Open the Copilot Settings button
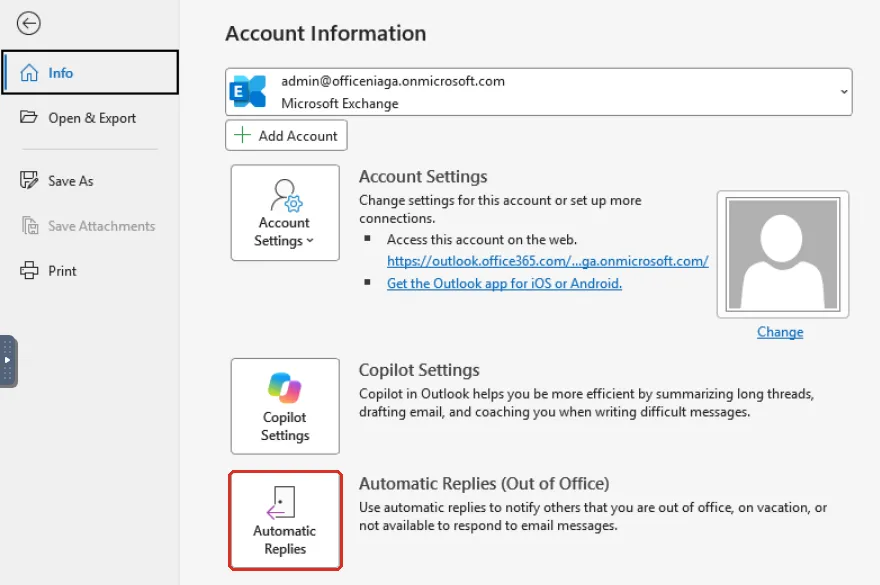 tap(285, 406)
